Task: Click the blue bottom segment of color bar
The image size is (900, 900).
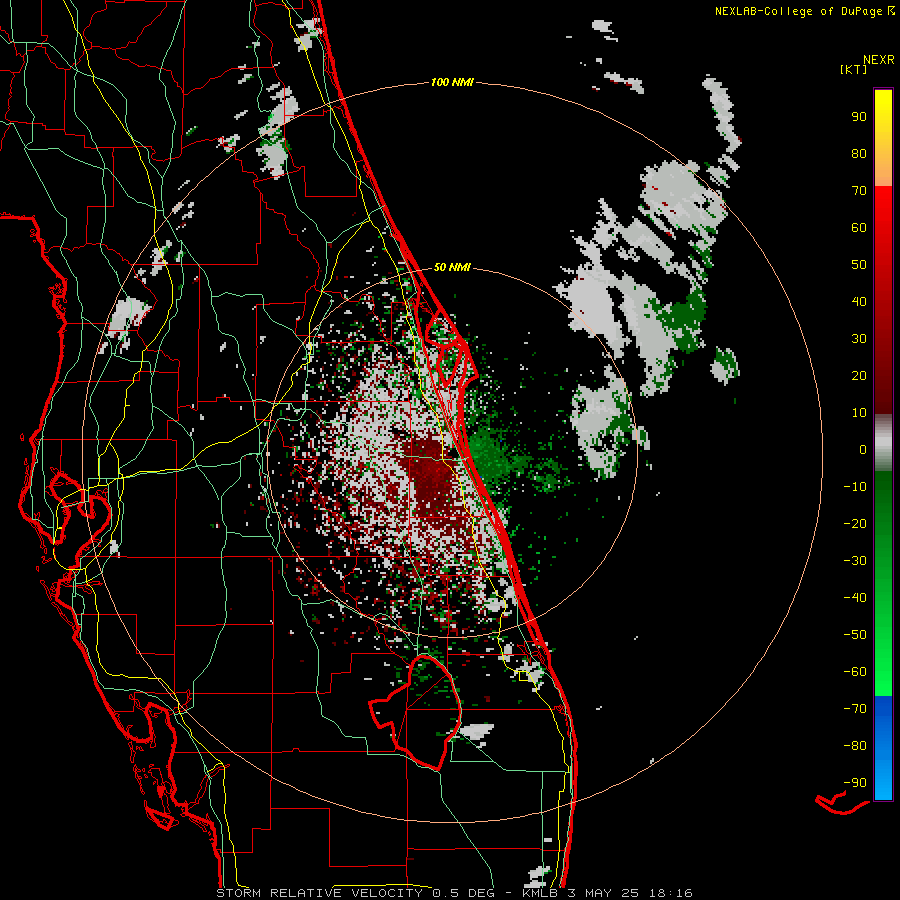Action: coord(883,748)
